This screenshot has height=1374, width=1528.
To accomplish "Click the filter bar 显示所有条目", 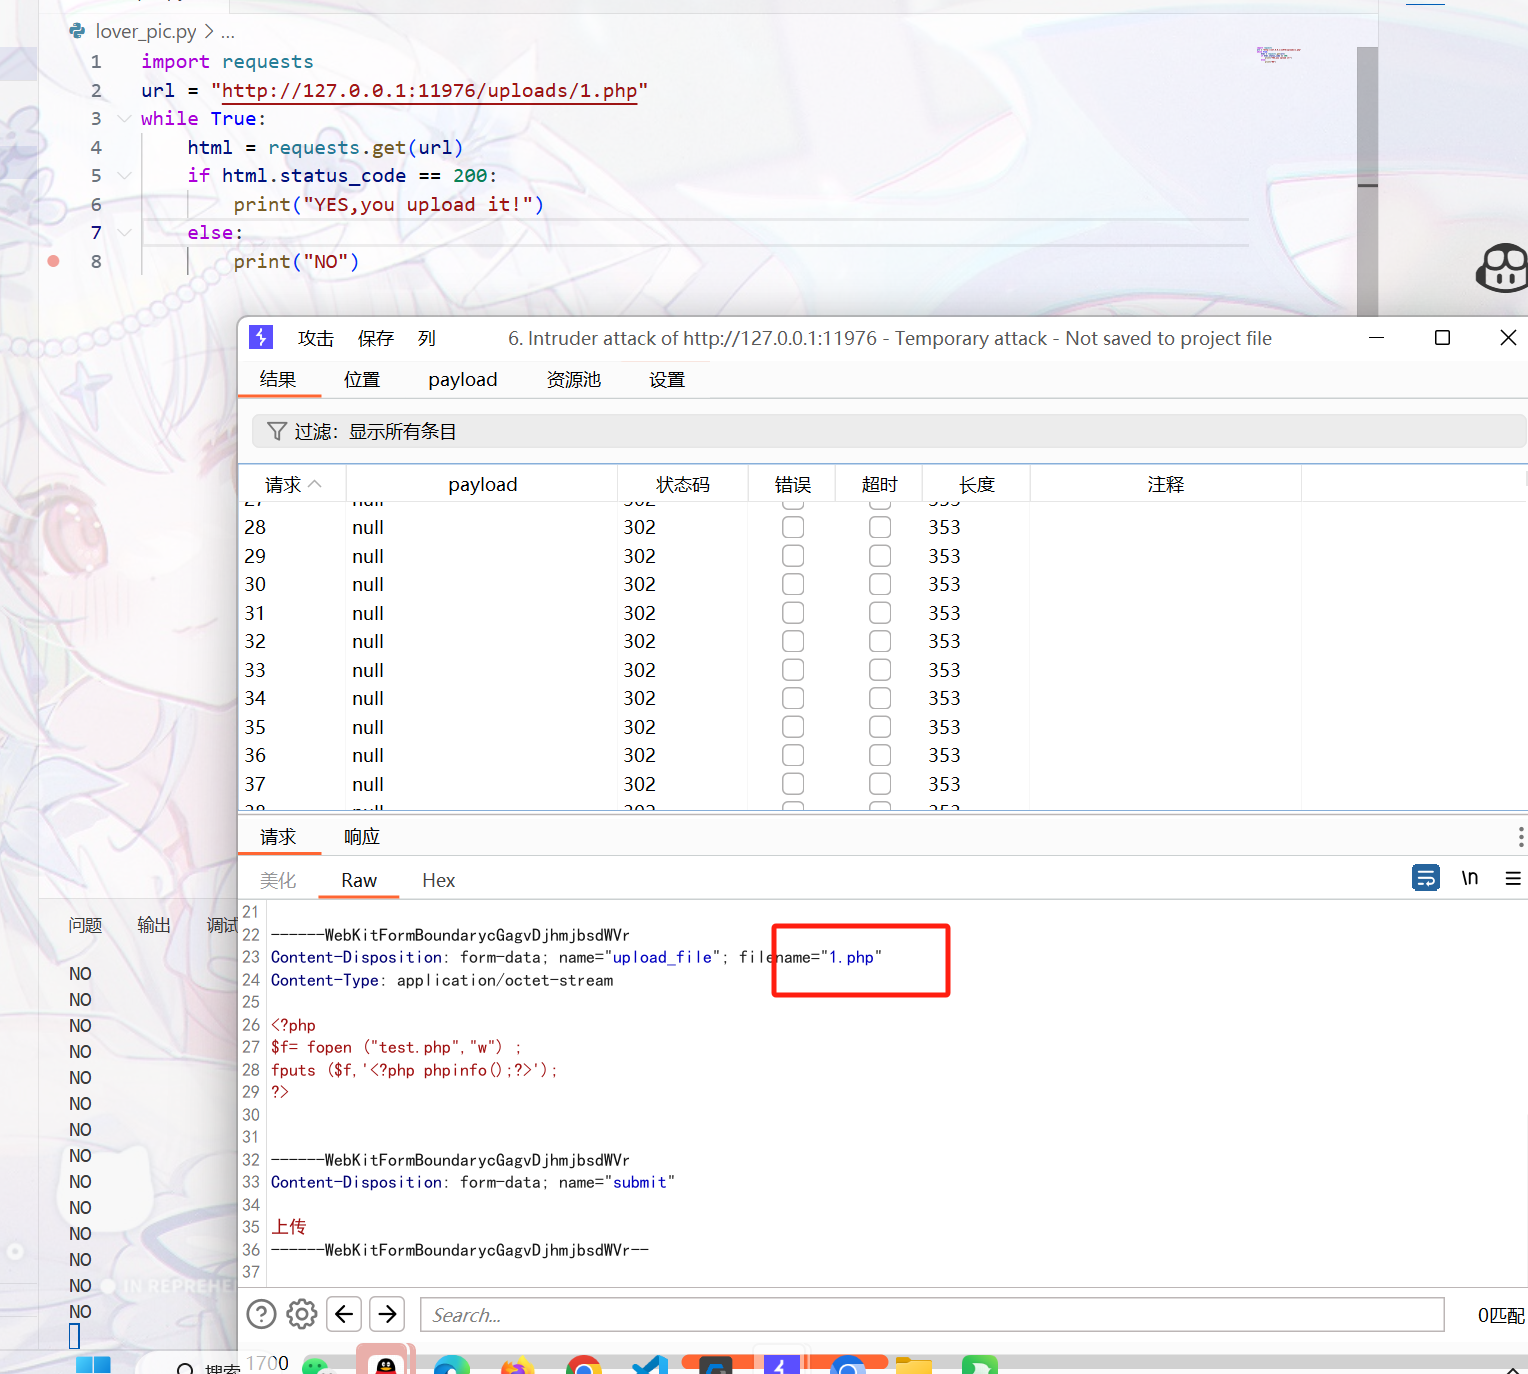I will point(889,431).
